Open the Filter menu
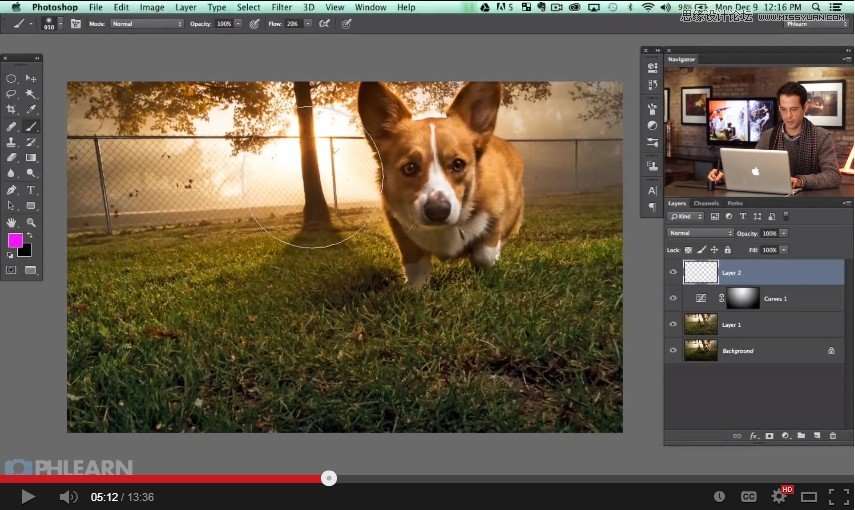The height and width of the screenshot is (510, 855). coord(282,7)
